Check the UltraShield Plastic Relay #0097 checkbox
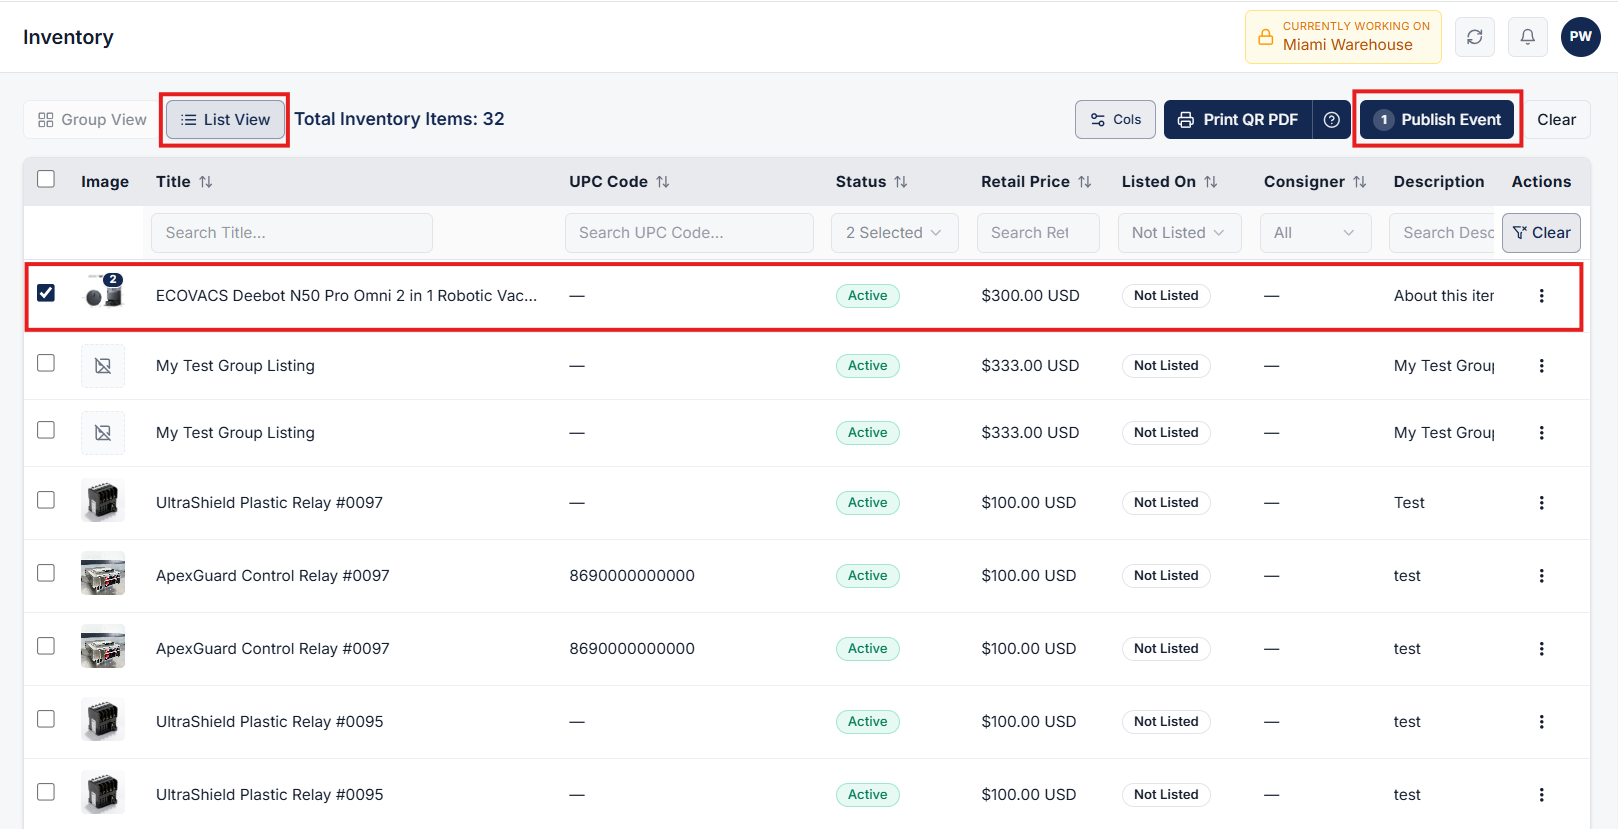Screen dimensions: 1618x829 (x=46, y=500)
